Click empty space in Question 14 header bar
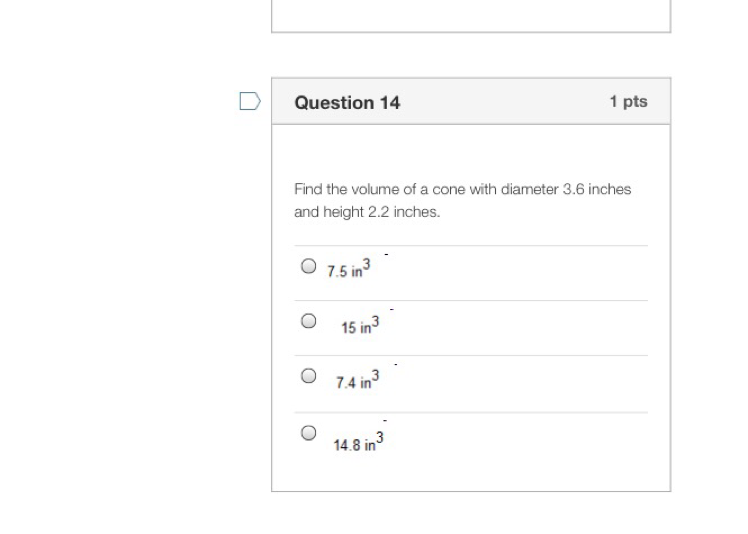The height and width of the screenshot is (534, 748). 500,102
